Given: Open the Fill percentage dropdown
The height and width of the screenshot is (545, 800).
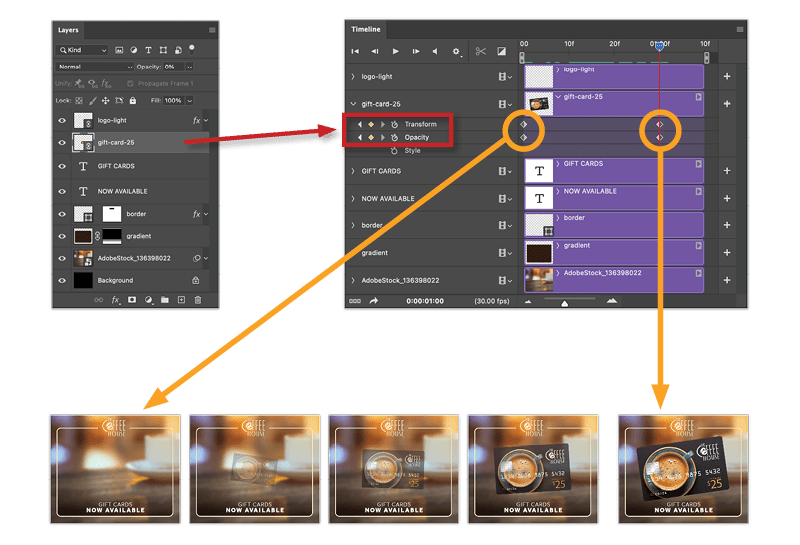Looking at the screenshot, I should (190, 101).
